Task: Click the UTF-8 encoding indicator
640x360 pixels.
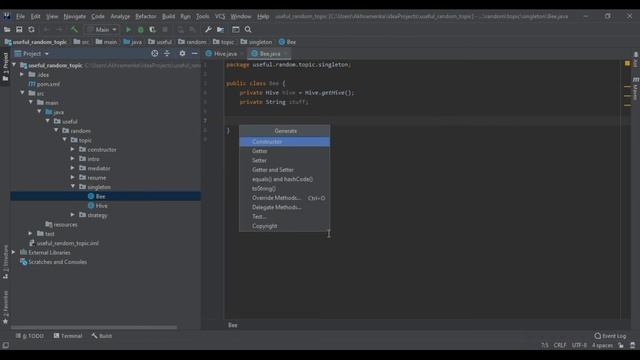Action: 579,345
